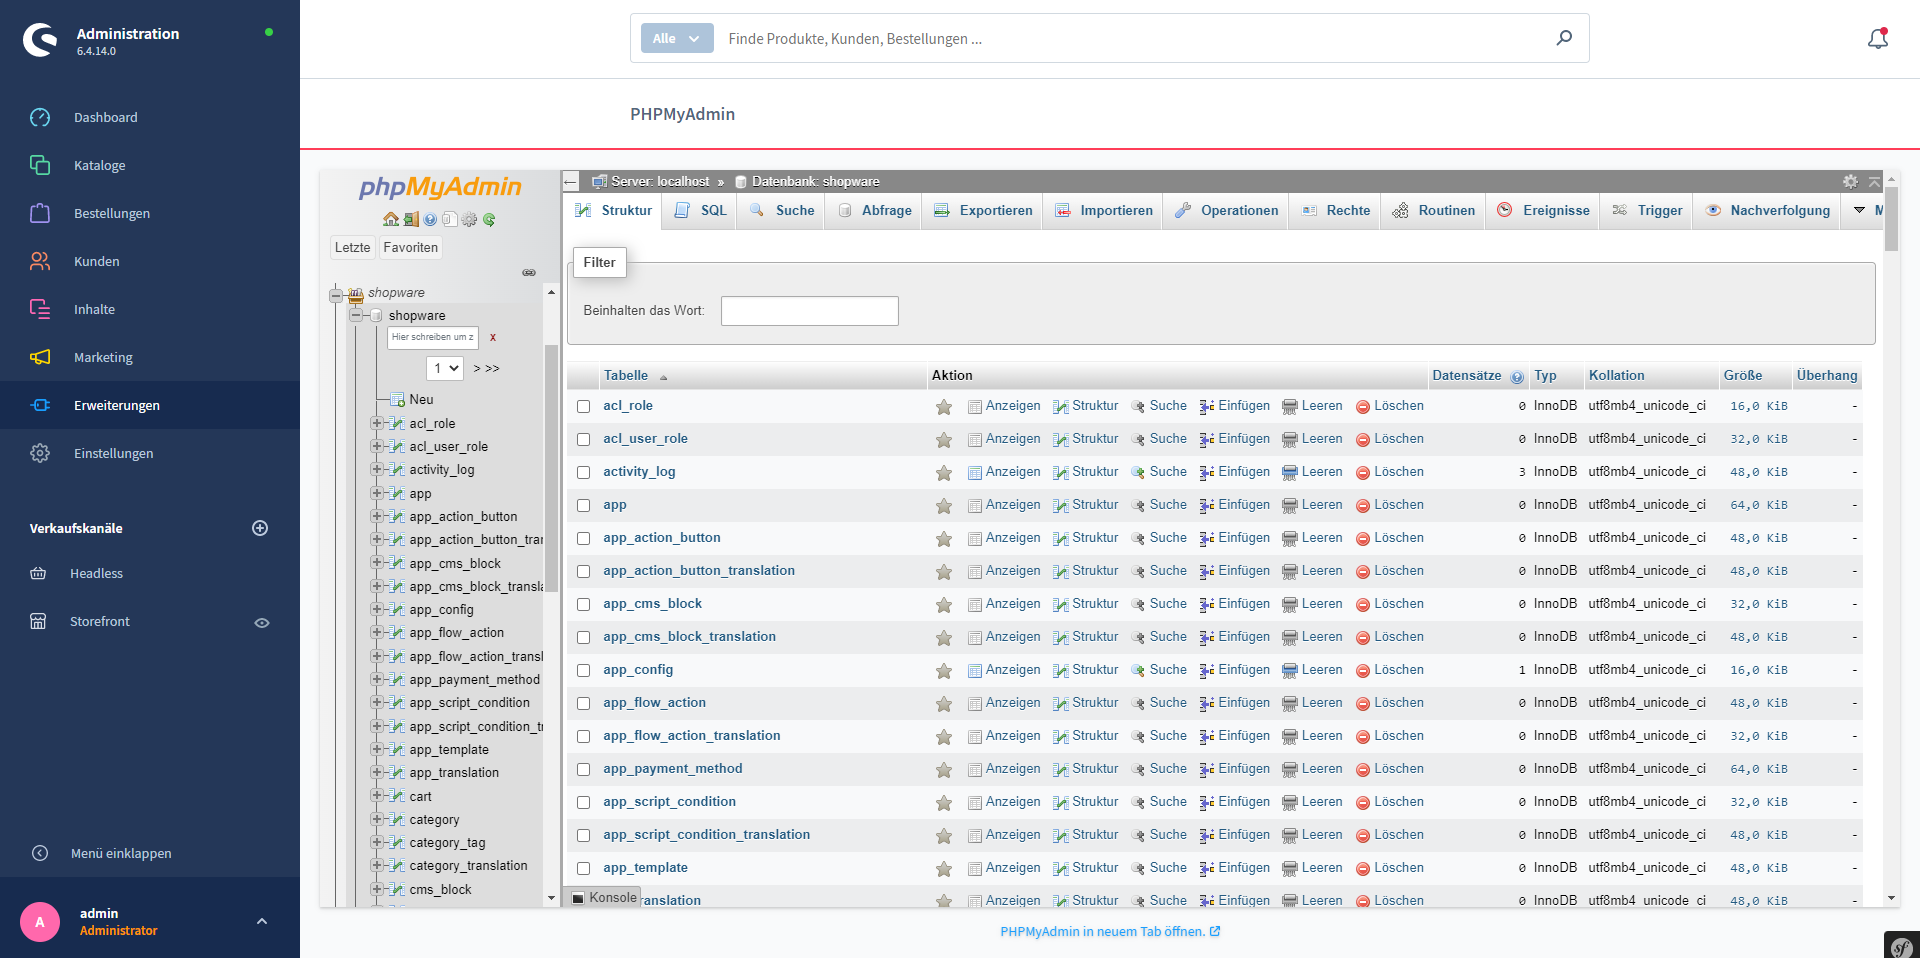Expand the acl_role tree node
Image resolution: width=1920 pixels, height=958 pixels.
click(377, 423)
